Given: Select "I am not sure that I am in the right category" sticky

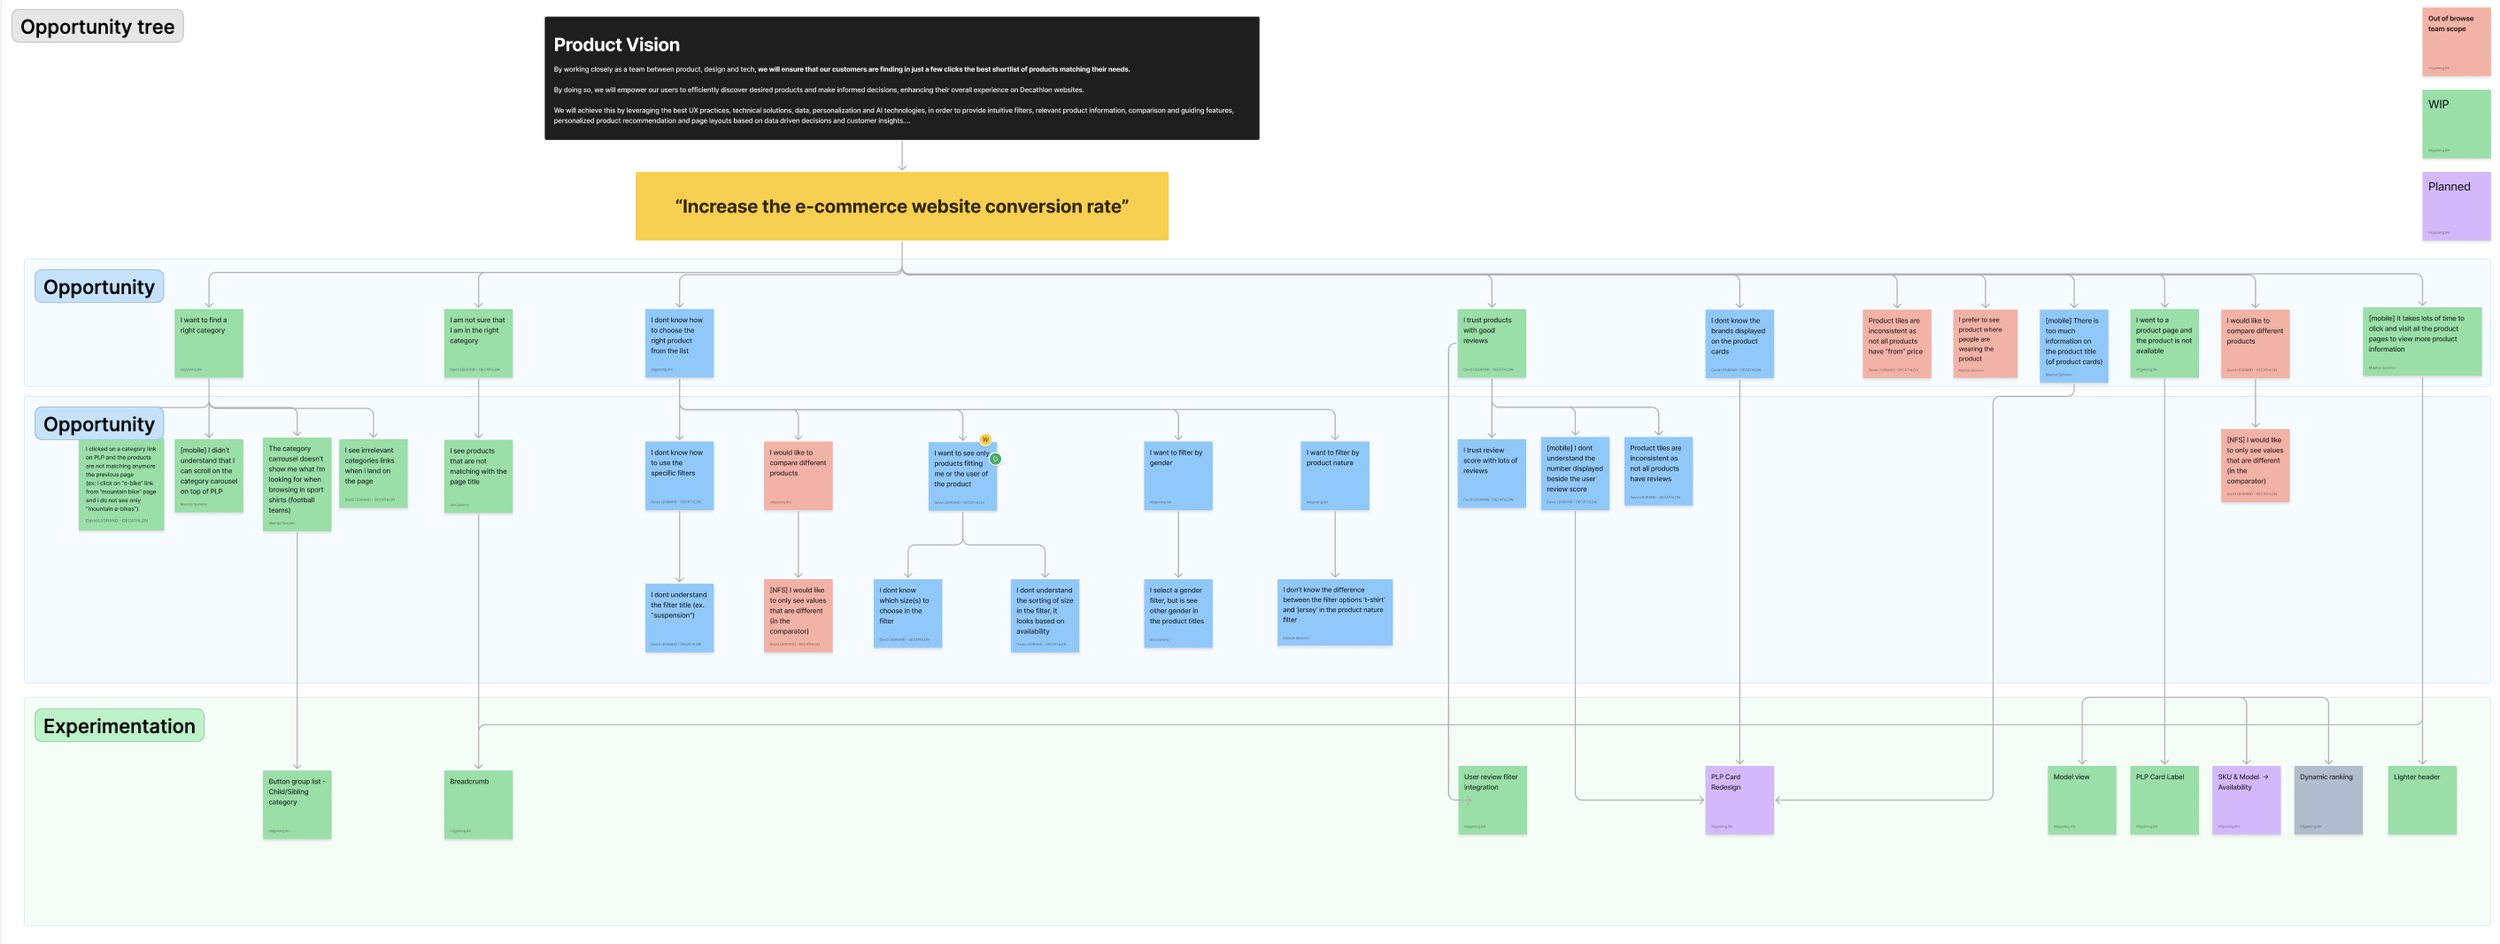Looking at the screenshot, I should [478, 343].
